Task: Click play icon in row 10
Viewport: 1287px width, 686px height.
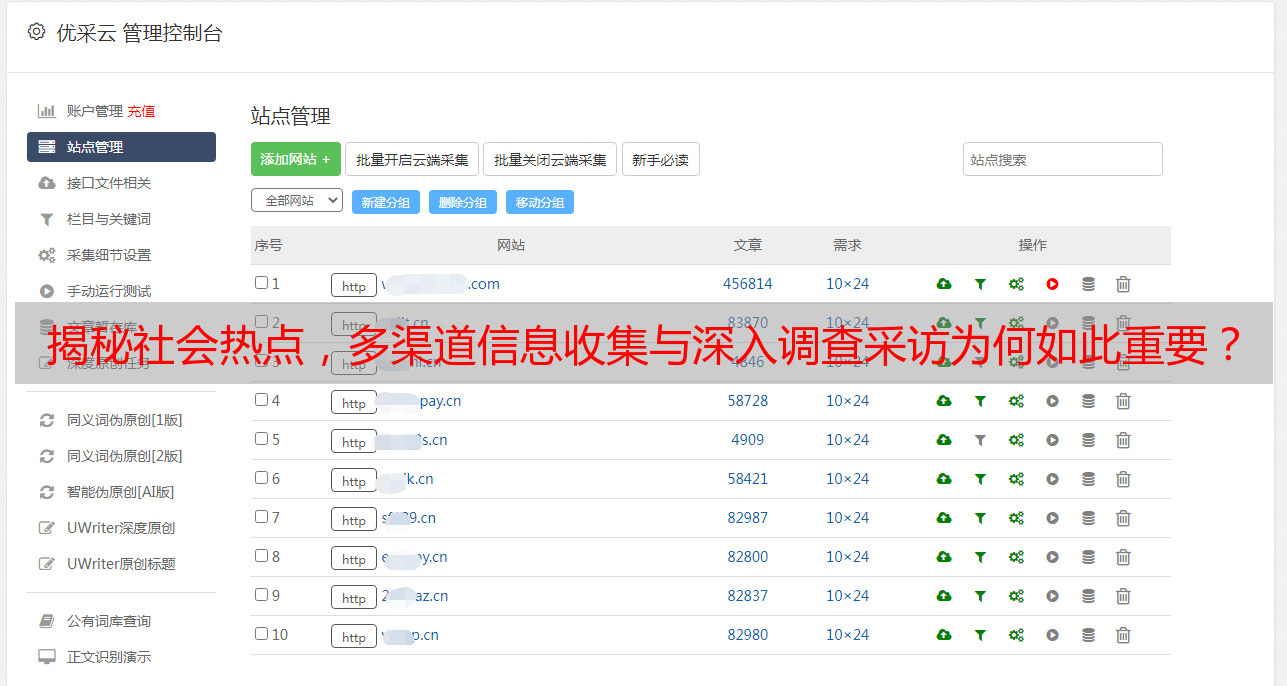Action: coord(1052,635)
